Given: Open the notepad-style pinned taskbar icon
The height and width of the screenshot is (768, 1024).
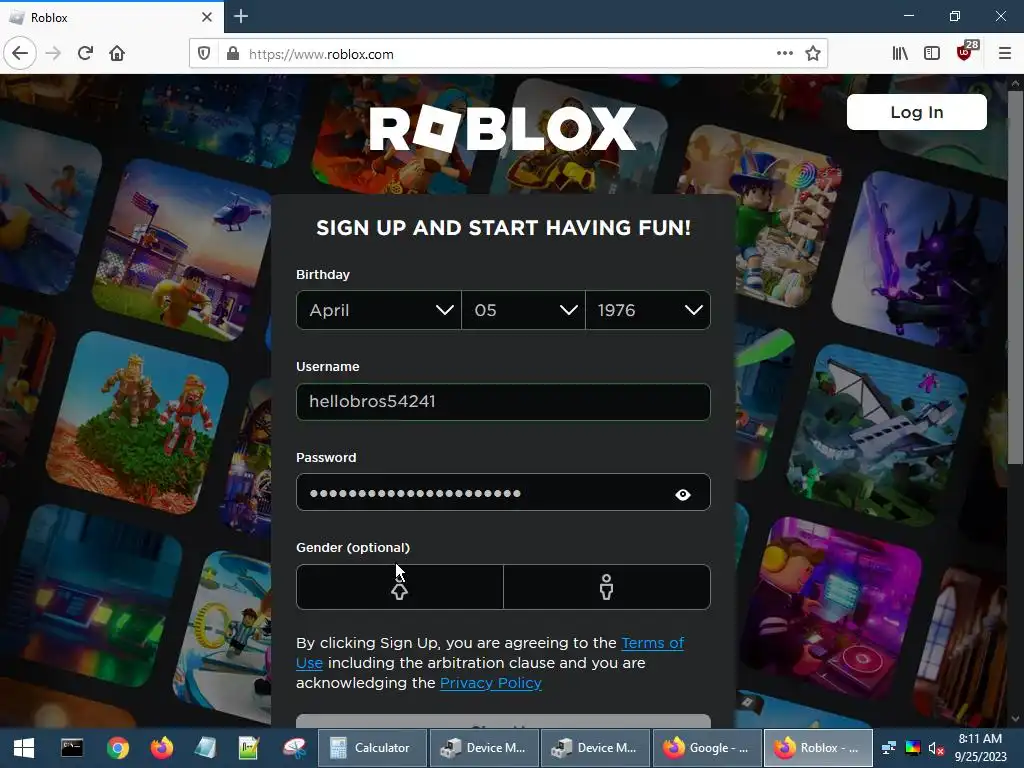Looking at the screenshot, I should tap(205, 748).
